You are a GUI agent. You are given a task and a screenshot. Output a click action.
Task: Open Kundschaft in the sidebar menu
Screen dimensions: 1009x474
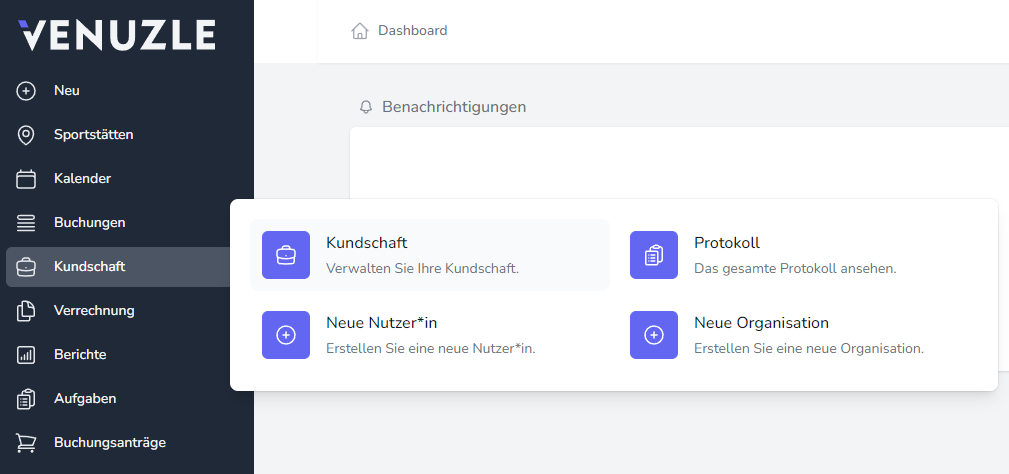click(89, 267)
